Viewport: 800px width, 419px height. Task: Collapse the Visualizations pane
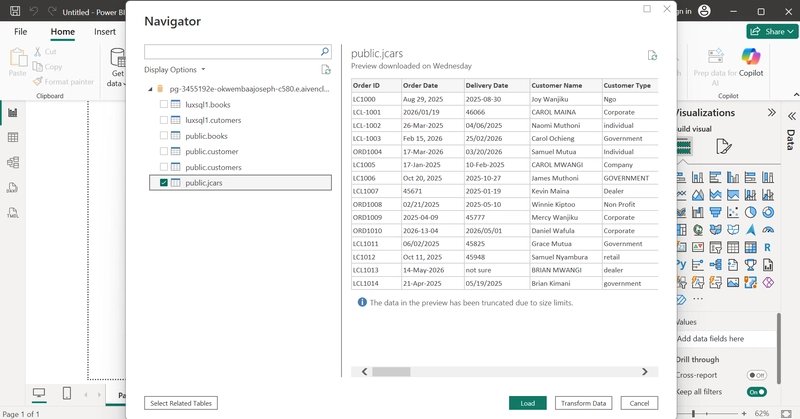click(x=771, y=113)
